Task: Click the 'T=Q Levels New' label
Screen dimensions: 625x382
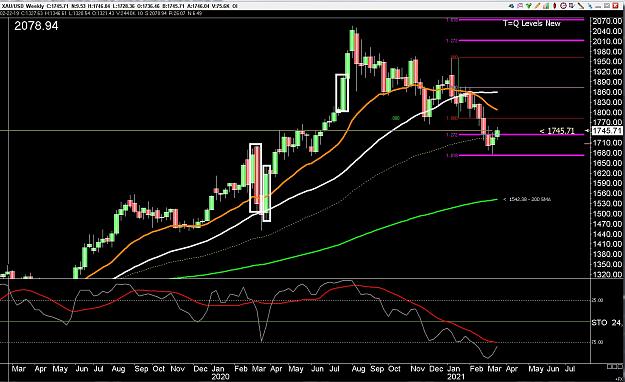Action: point(532,24)
